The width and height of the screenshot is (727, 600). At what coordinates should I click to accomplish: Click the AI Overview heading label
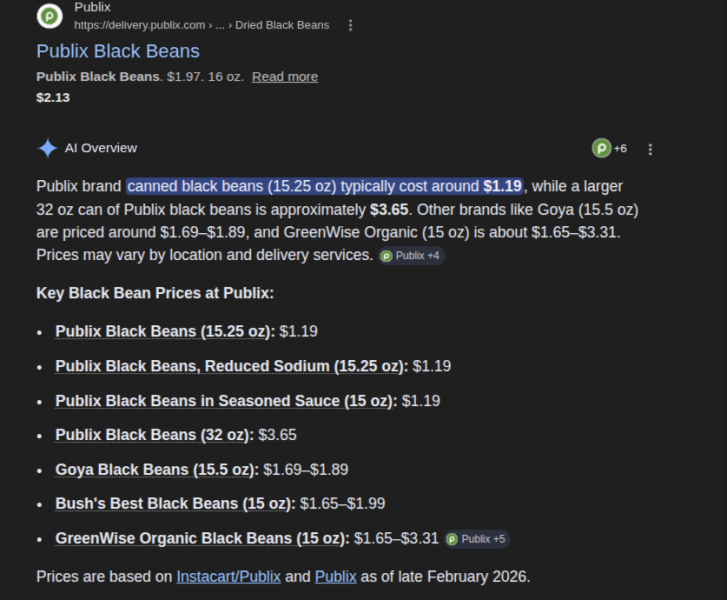click(101, 148)
